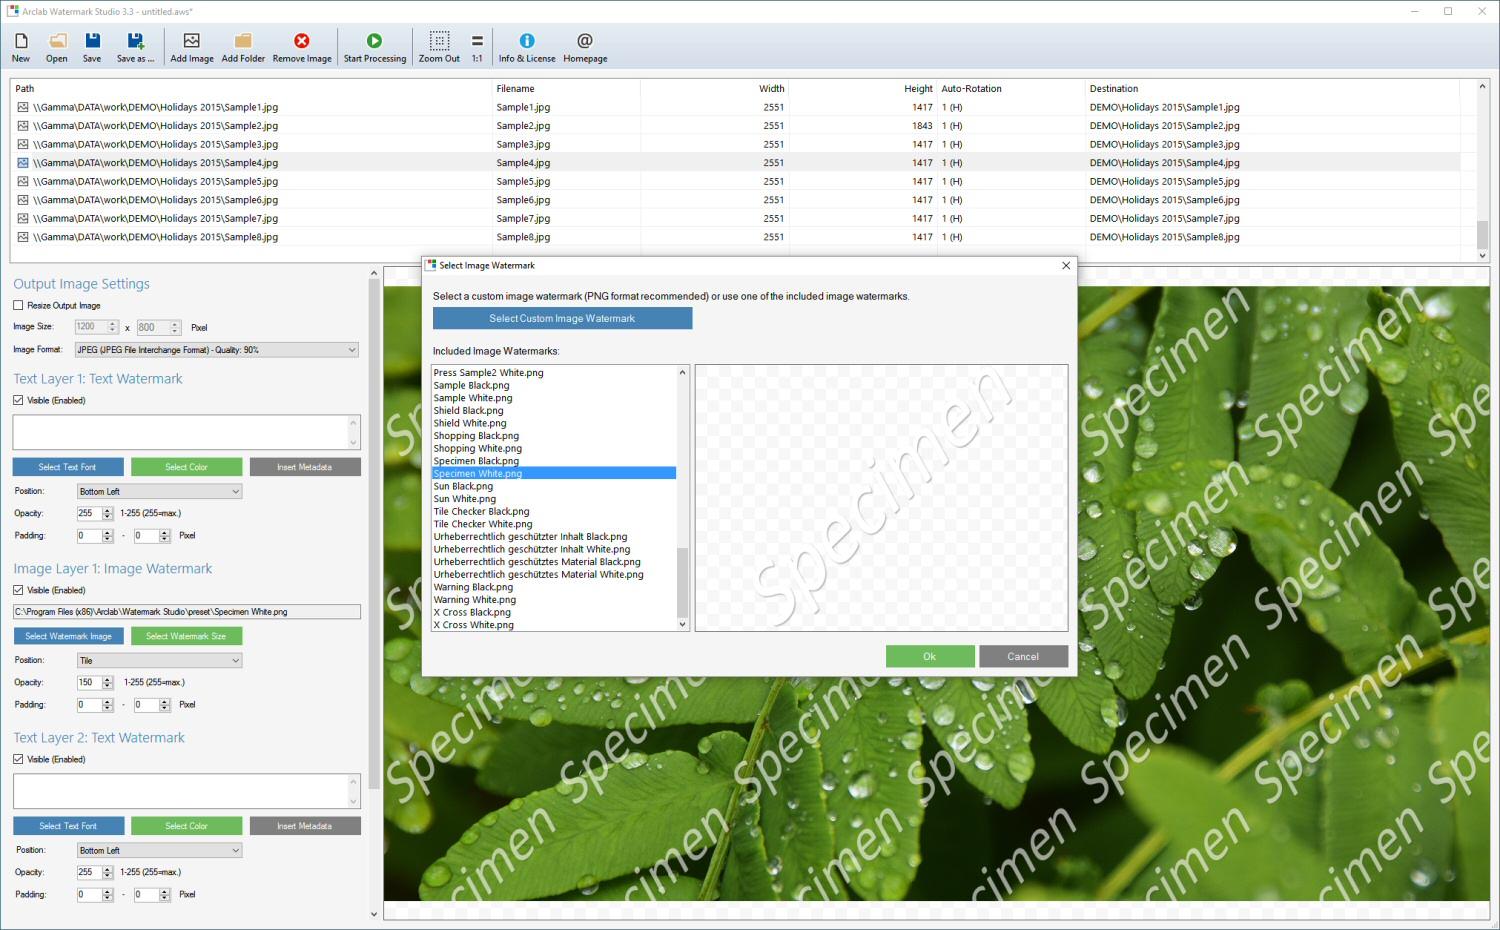Image resolution: width=1500 pixels, height=930 pixels.
Task: Set preview to 1:1 scale
Action: tap(477, 47)
